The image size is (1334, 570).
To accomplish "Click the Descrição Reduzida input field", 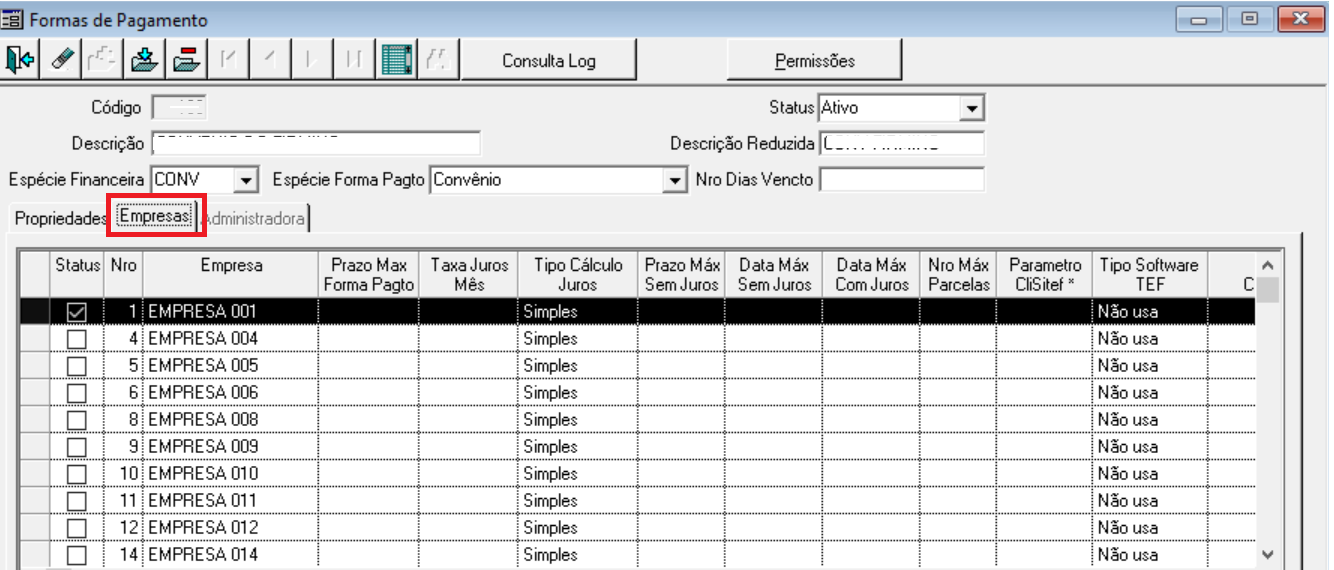I will [901, 144].
